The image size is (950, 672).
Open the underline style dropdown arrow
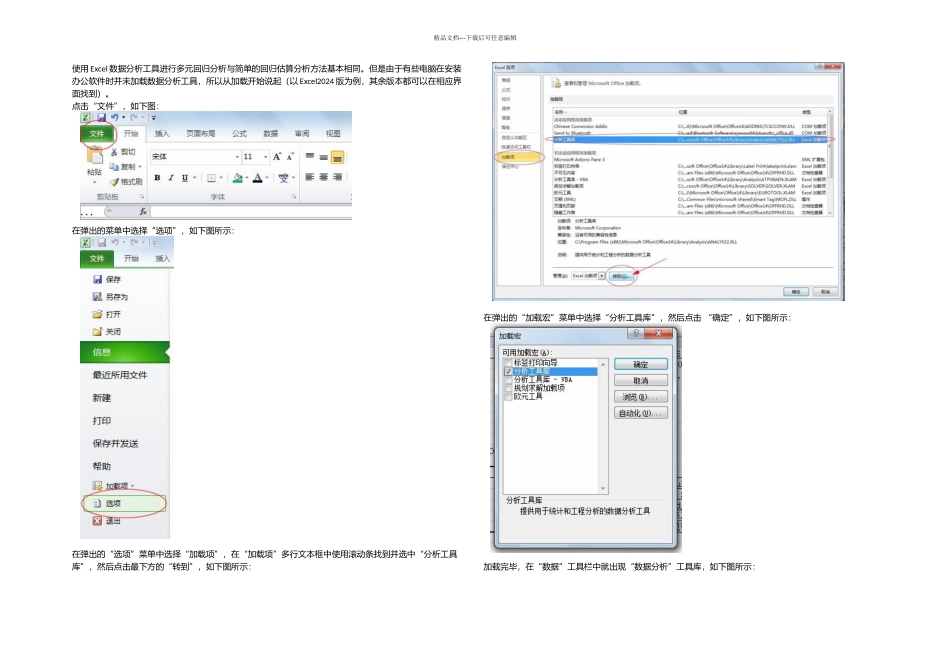[x=195, y=178]
